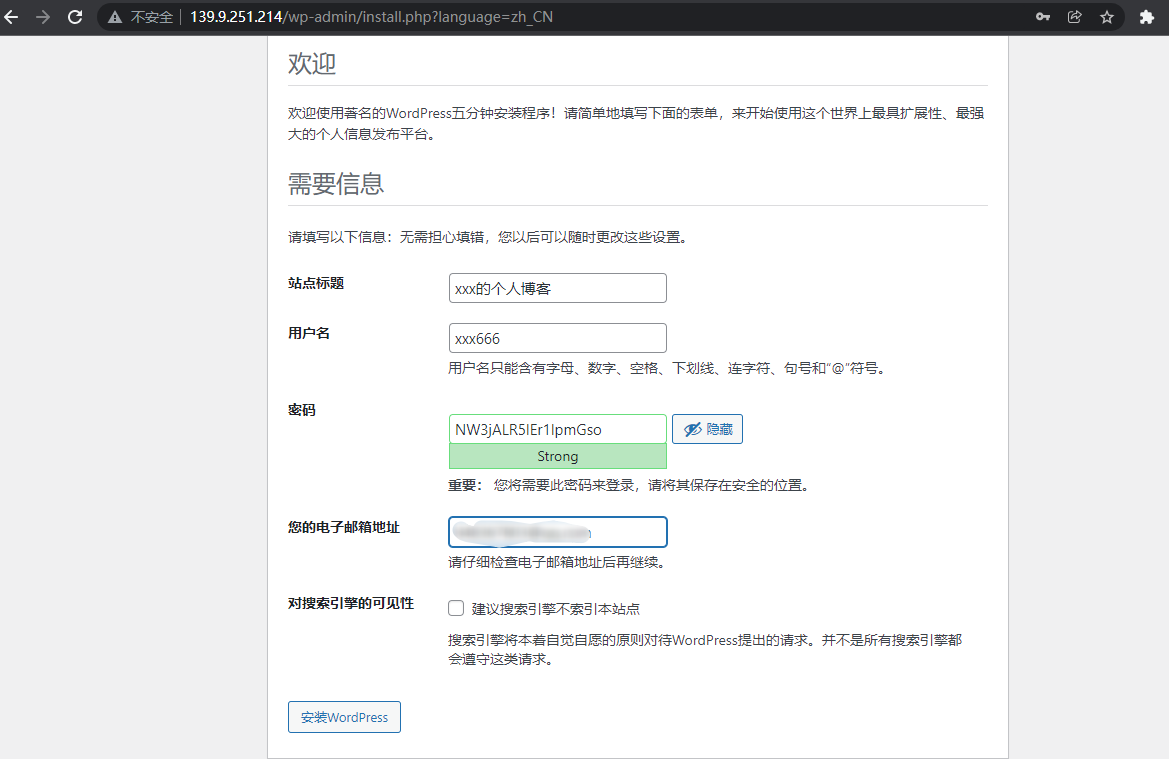Image resolution: width=1169 pixels, height=759 pixels.
Task: Click the password input field
Action: coord(558,429)
